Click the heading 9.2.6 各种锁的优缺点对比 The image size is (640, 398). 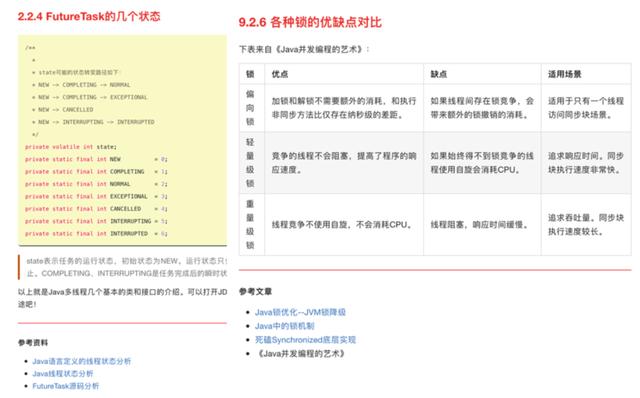click(310, 22)
